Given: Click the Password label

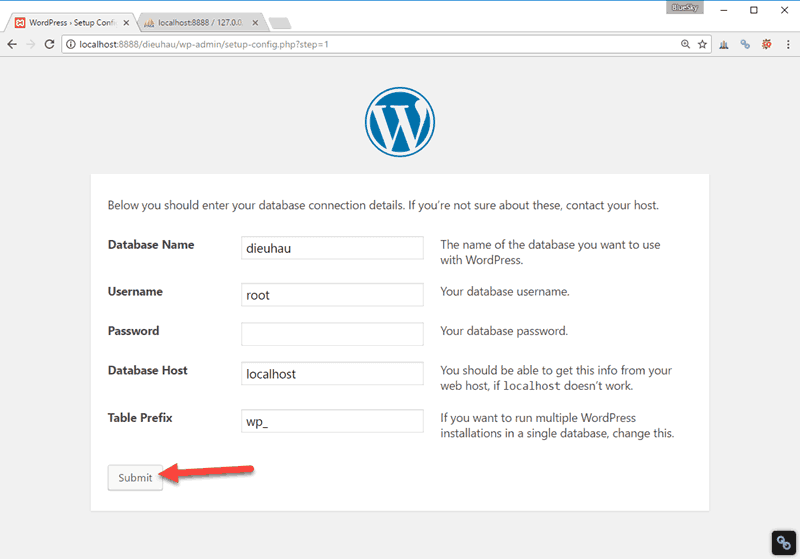Looking at the screenshot, I should [134, 331].
